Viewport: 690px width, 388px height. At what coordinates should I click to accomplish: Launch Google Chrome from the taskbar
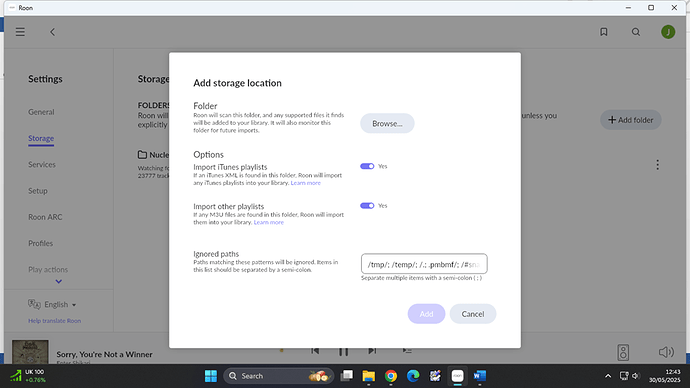coord(391,376)
